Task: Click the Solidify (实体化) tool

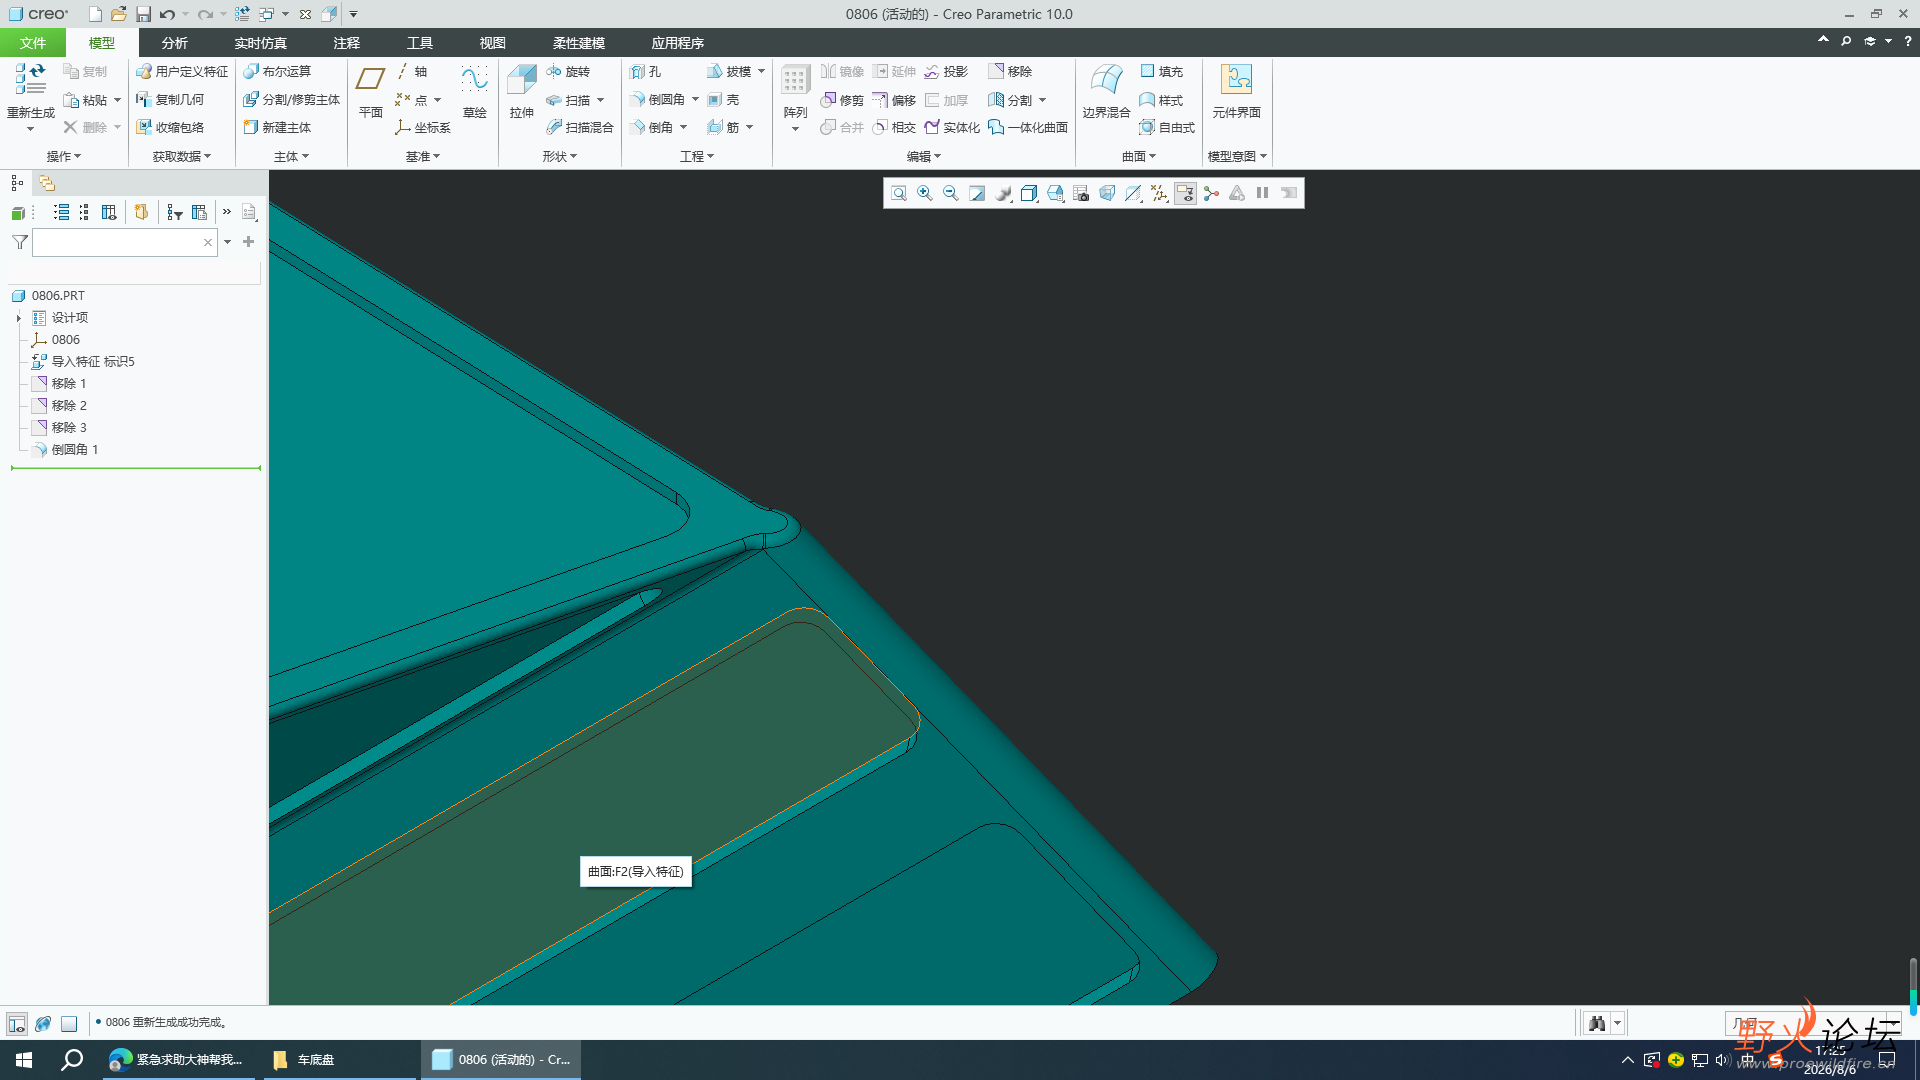Action: [952, 128]
